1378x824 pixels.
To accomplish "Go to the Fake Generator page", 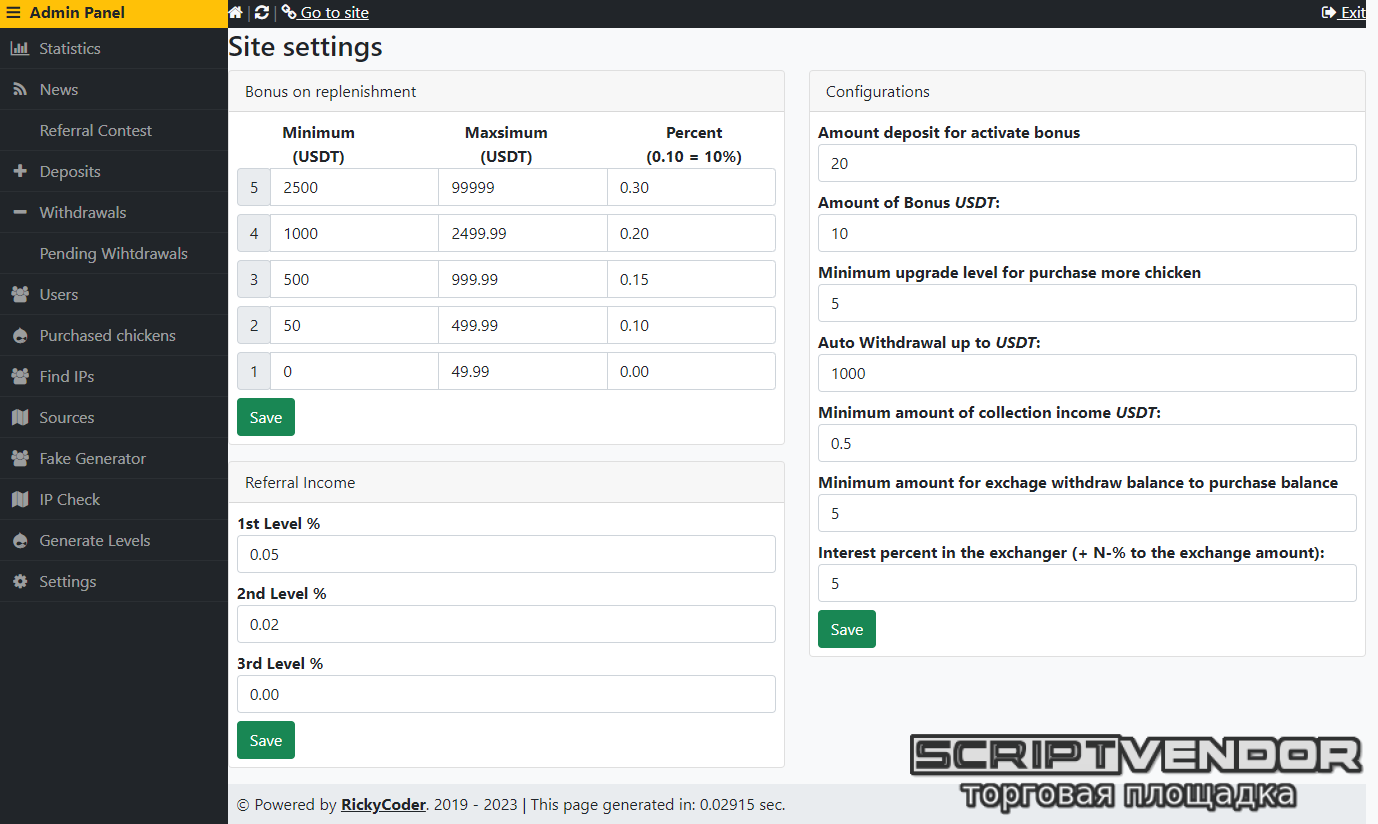I will tap(92, 458).
